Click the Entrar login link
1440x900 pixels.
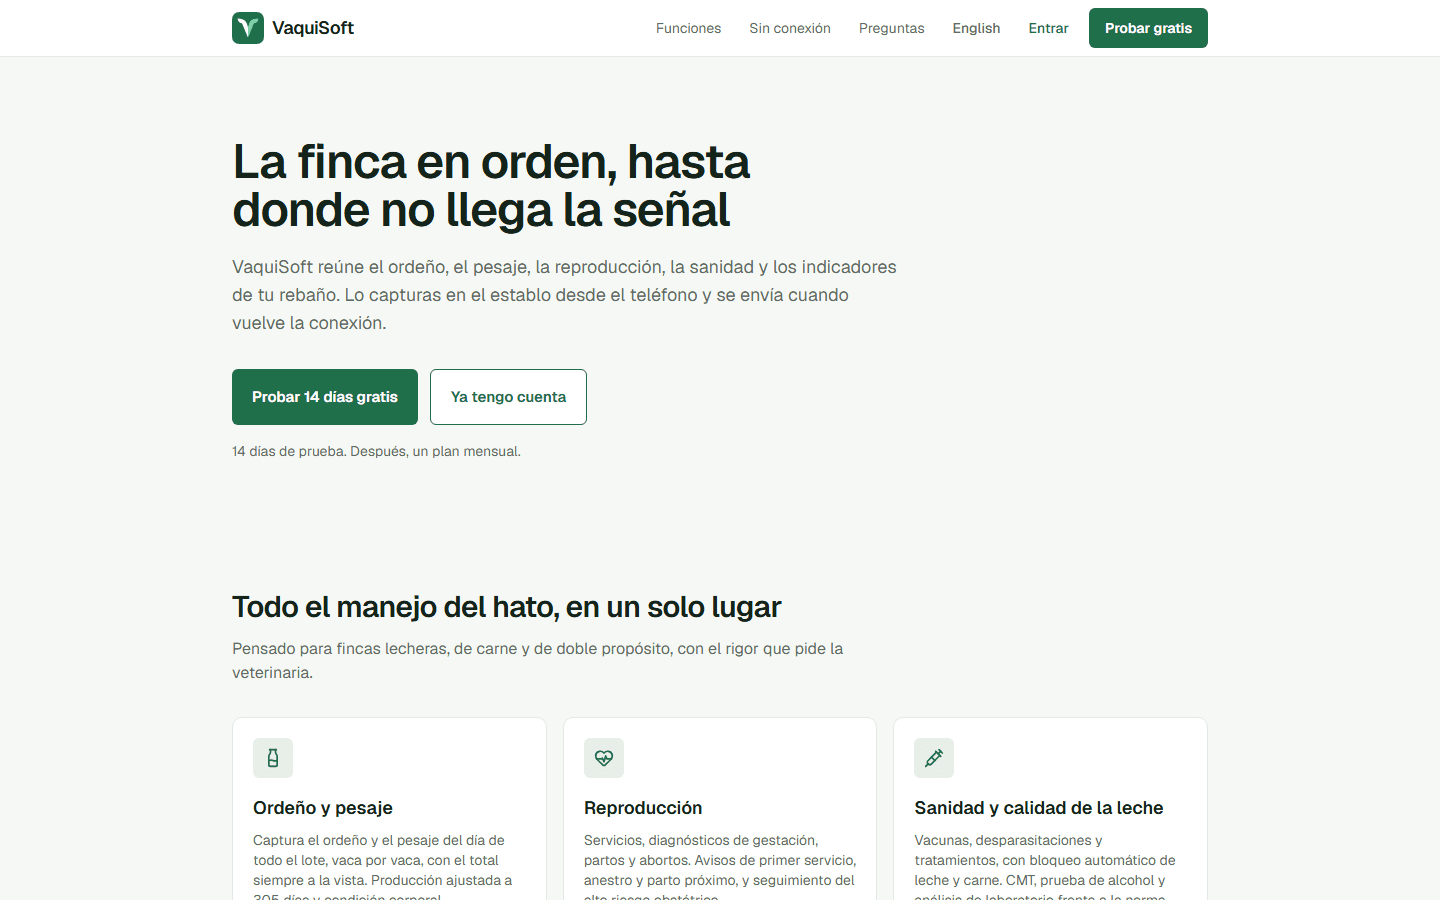pos(1048,28)
